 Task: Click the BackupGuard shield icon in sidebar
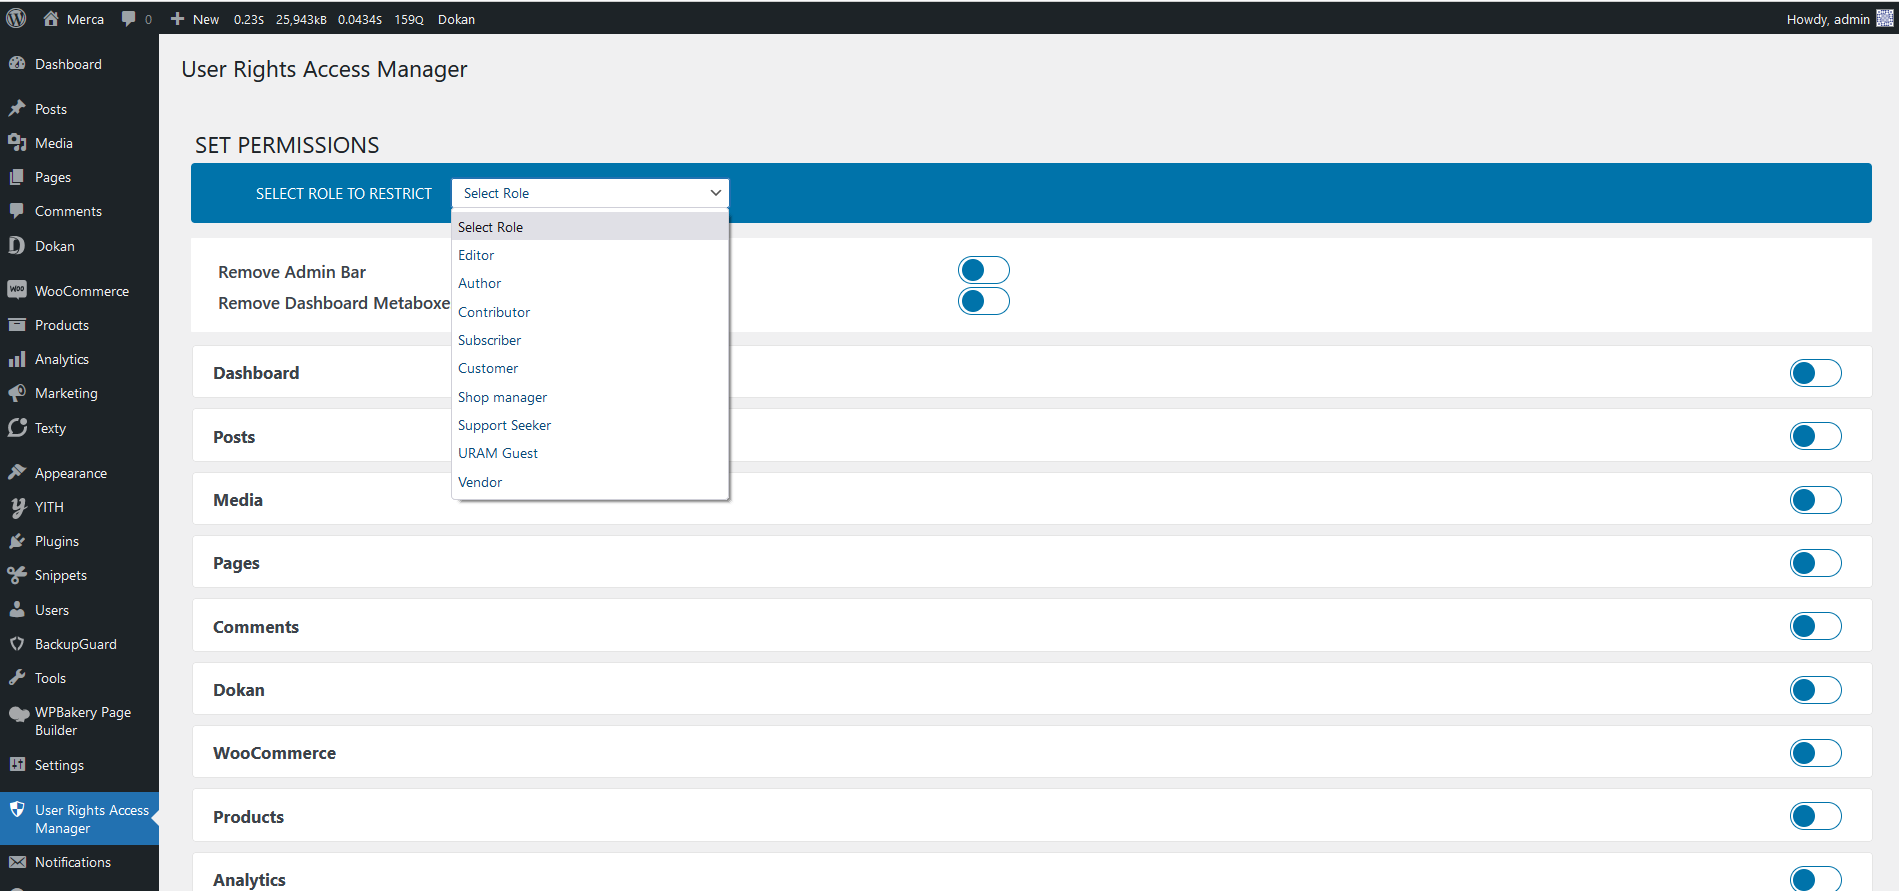pos(17,643)
